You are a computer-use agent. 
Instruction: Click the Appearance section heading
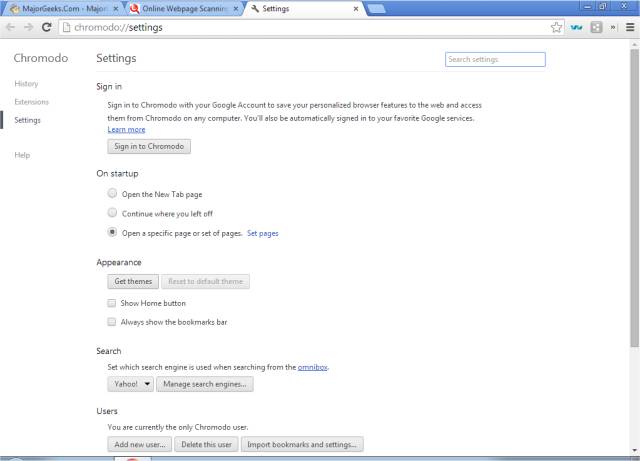[119, 263]
